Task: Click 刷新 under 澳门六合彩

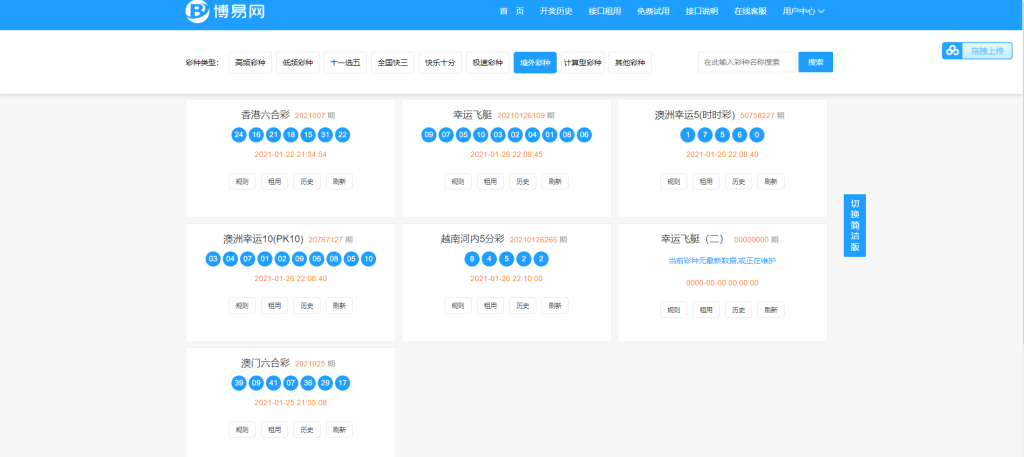Action: pos(339,430)
